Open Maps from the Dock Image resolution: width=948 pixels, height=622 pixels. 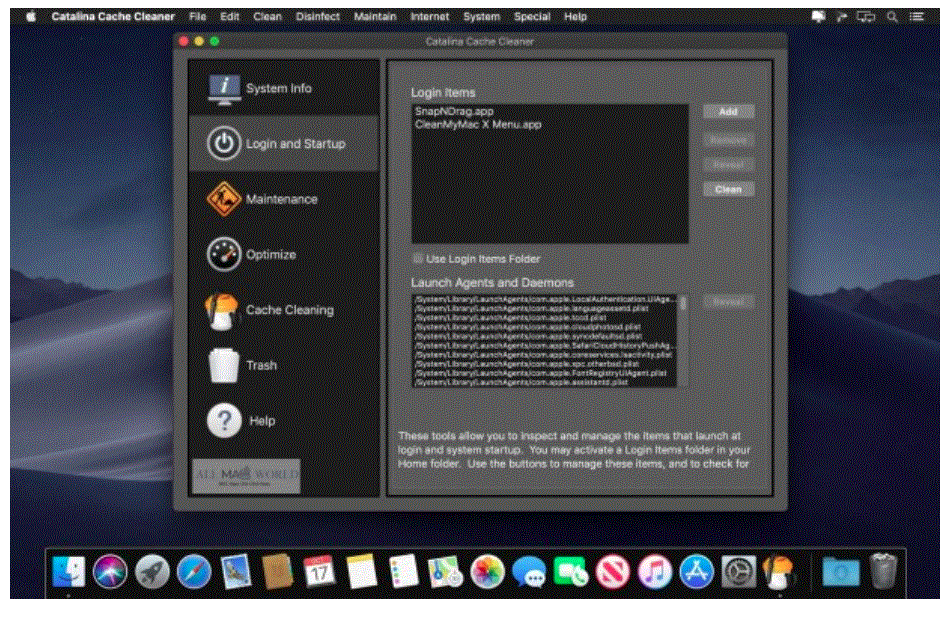click(x=445, y=572)
